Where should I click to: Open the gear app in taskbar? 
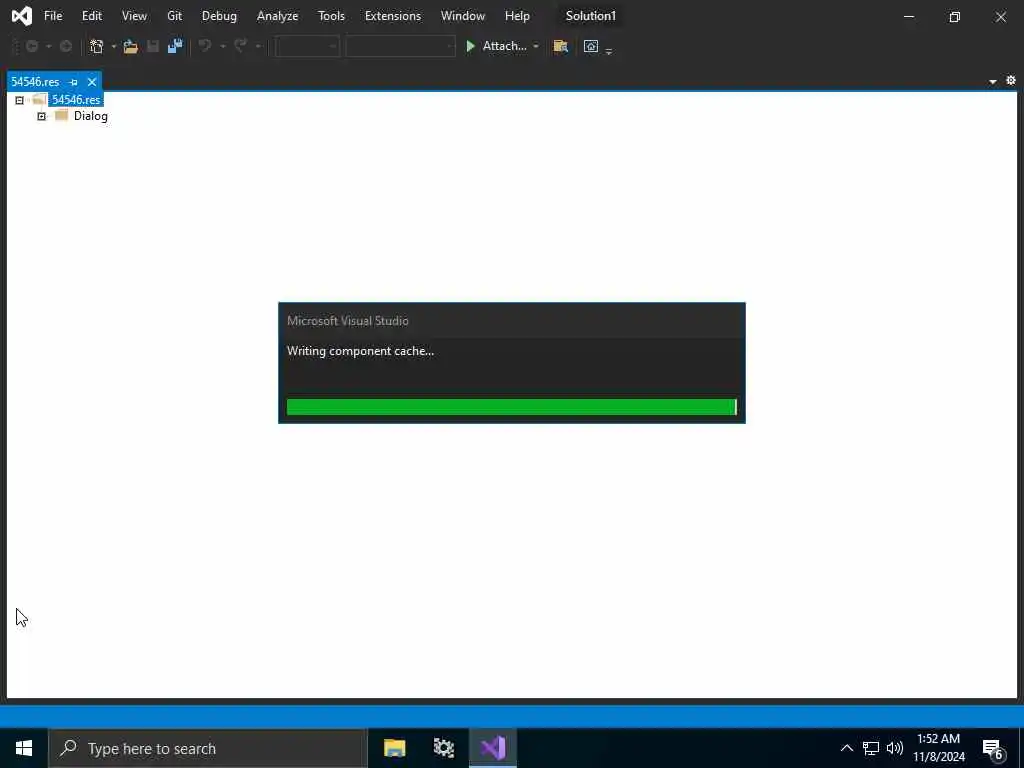(x=443, y=748)
